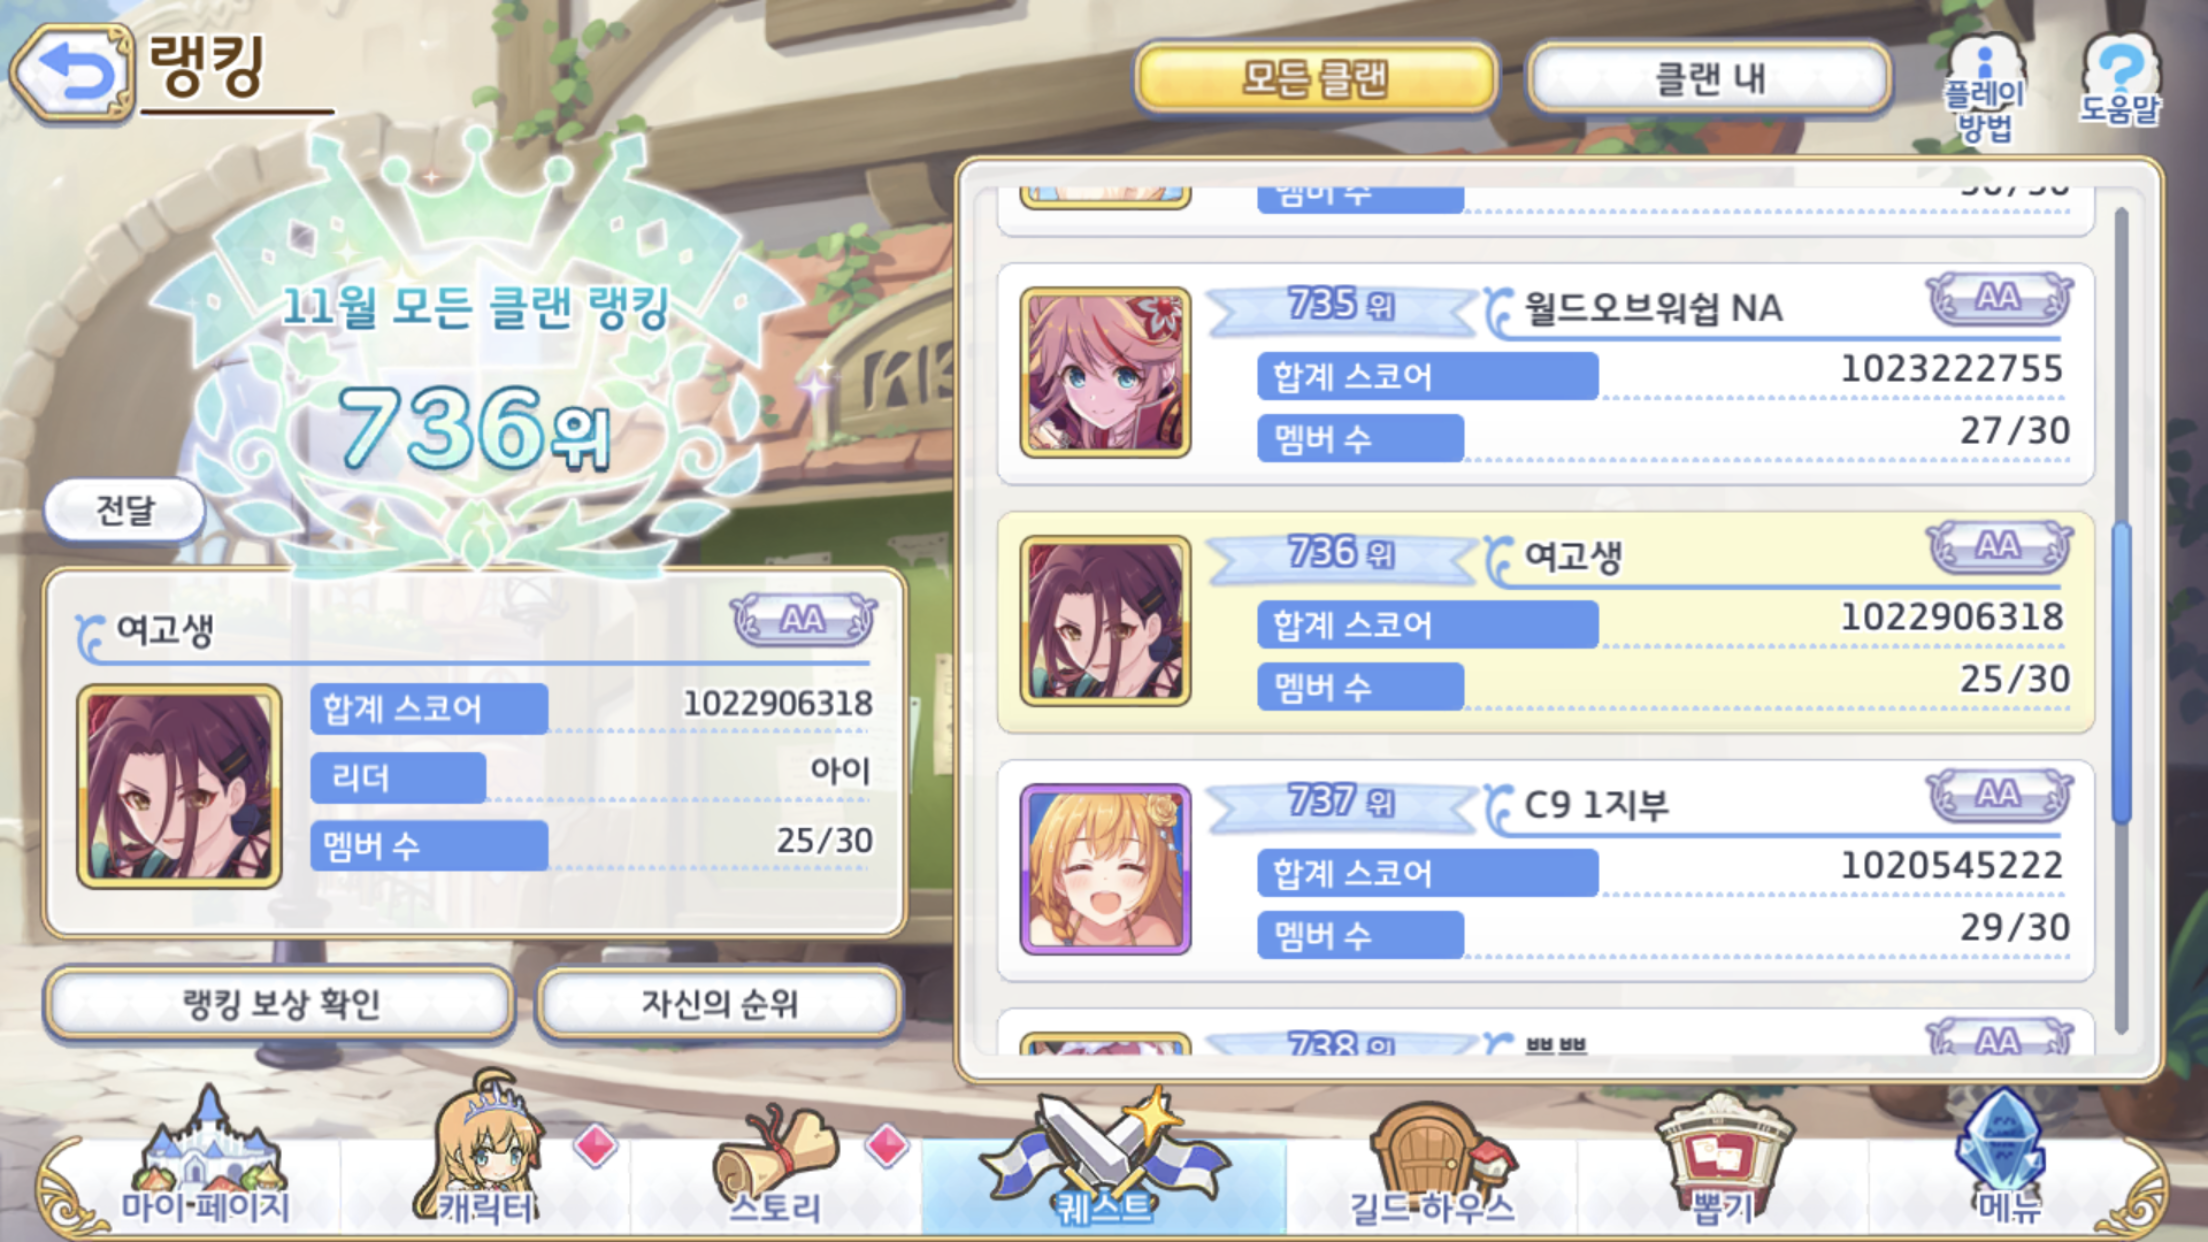Image resolution: width=2208 pixels, height=1242 pixels.
Task: Click the 자신의 순위 button
Action: [719, 1003]
